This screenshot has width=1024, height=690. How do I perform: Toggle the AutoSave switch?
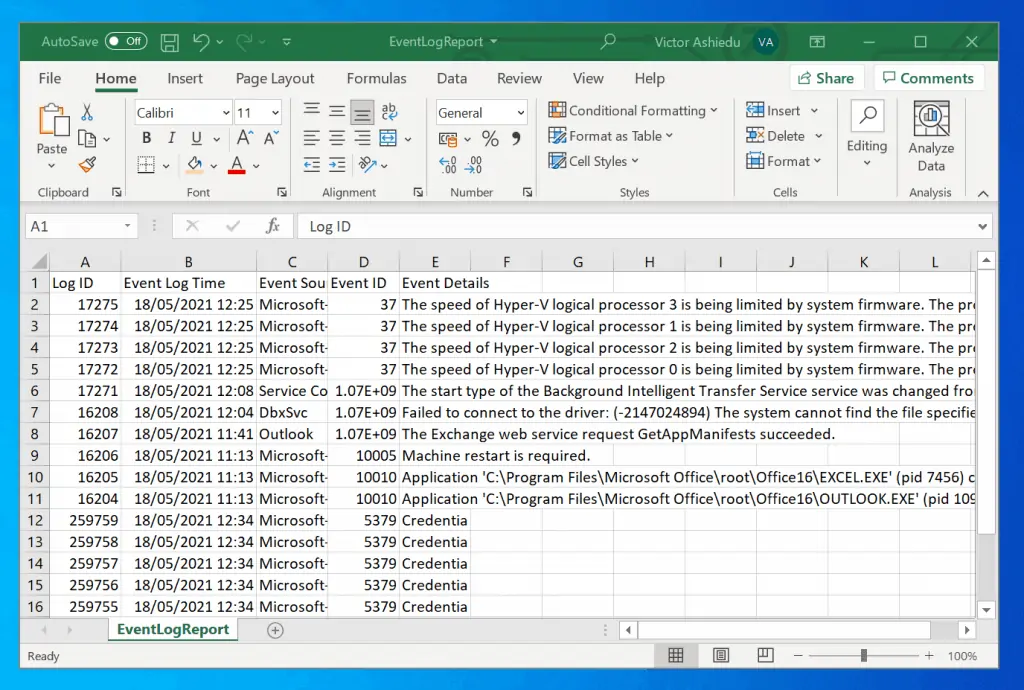click(125, 42)
